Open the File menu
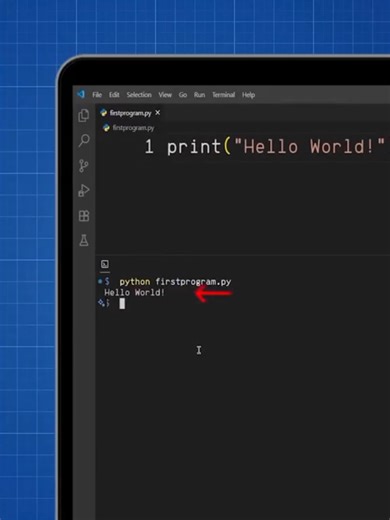This screenshot has height=520, width=390. (x=97, y=95)
